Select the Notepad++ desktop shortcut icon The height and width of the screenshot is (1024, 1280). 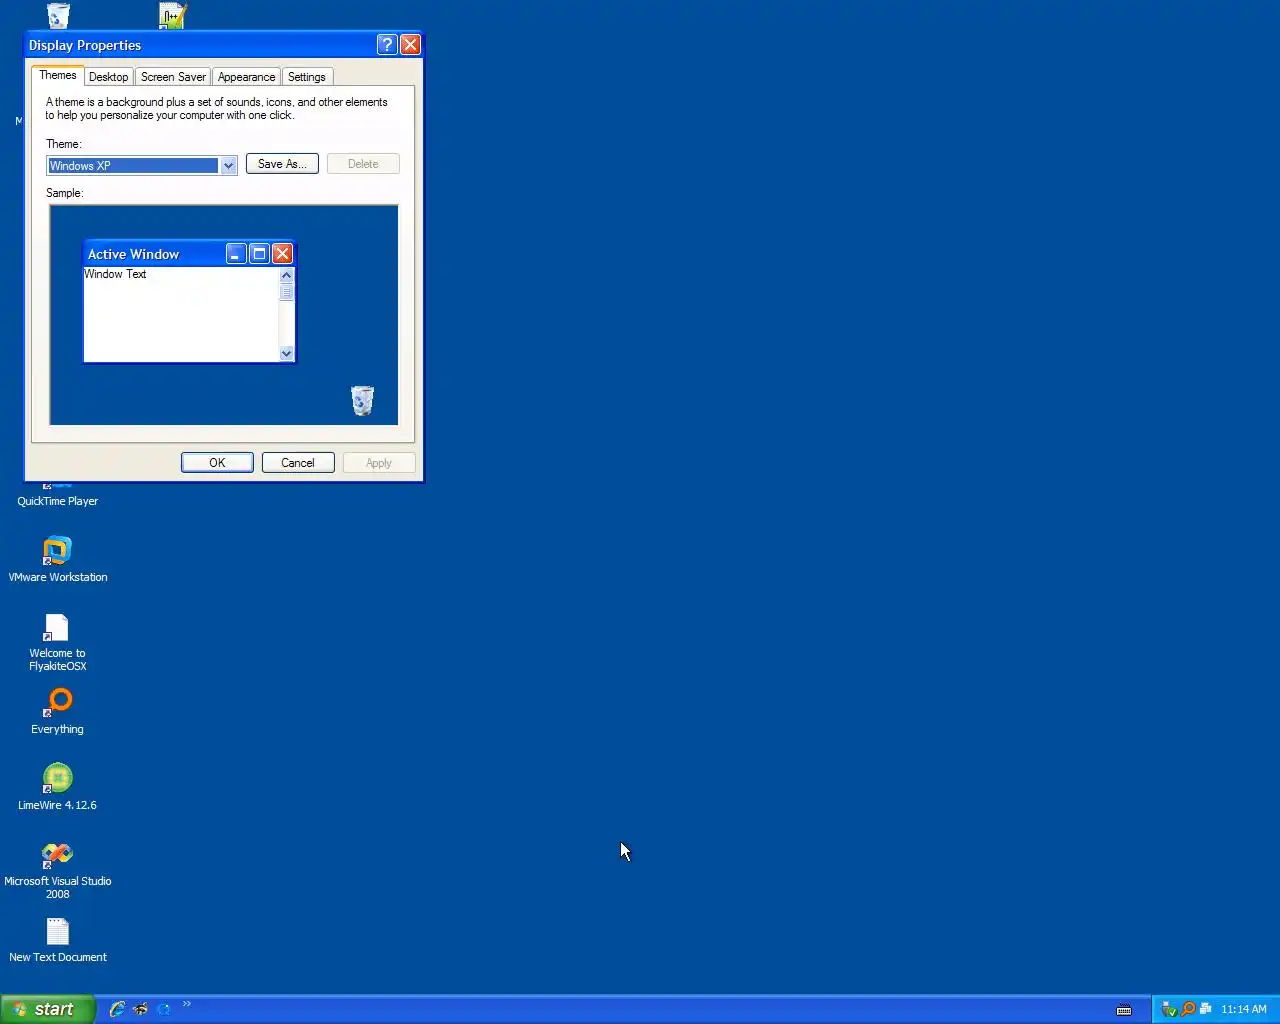tap(172, 14)
